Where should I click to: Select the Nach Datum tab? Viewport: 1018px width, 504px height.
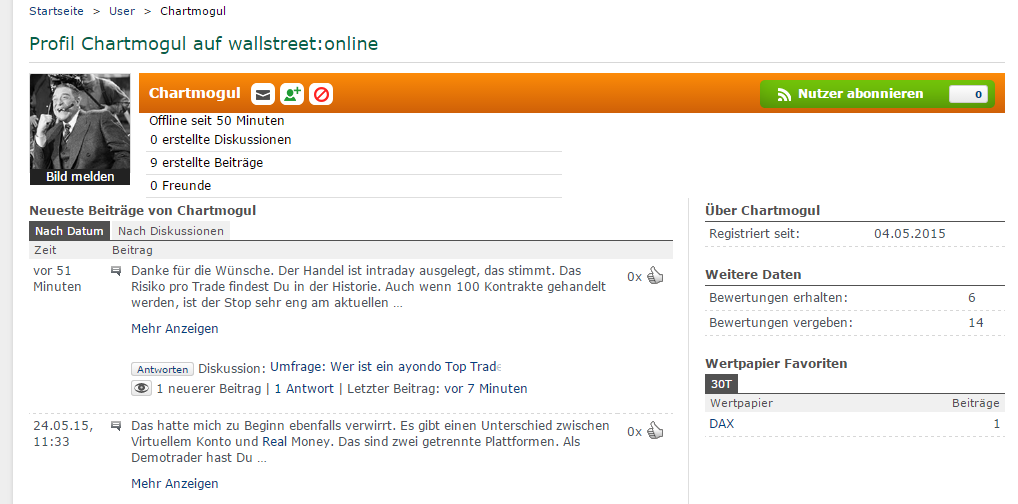pyautogui.click(x=70, y=231)
